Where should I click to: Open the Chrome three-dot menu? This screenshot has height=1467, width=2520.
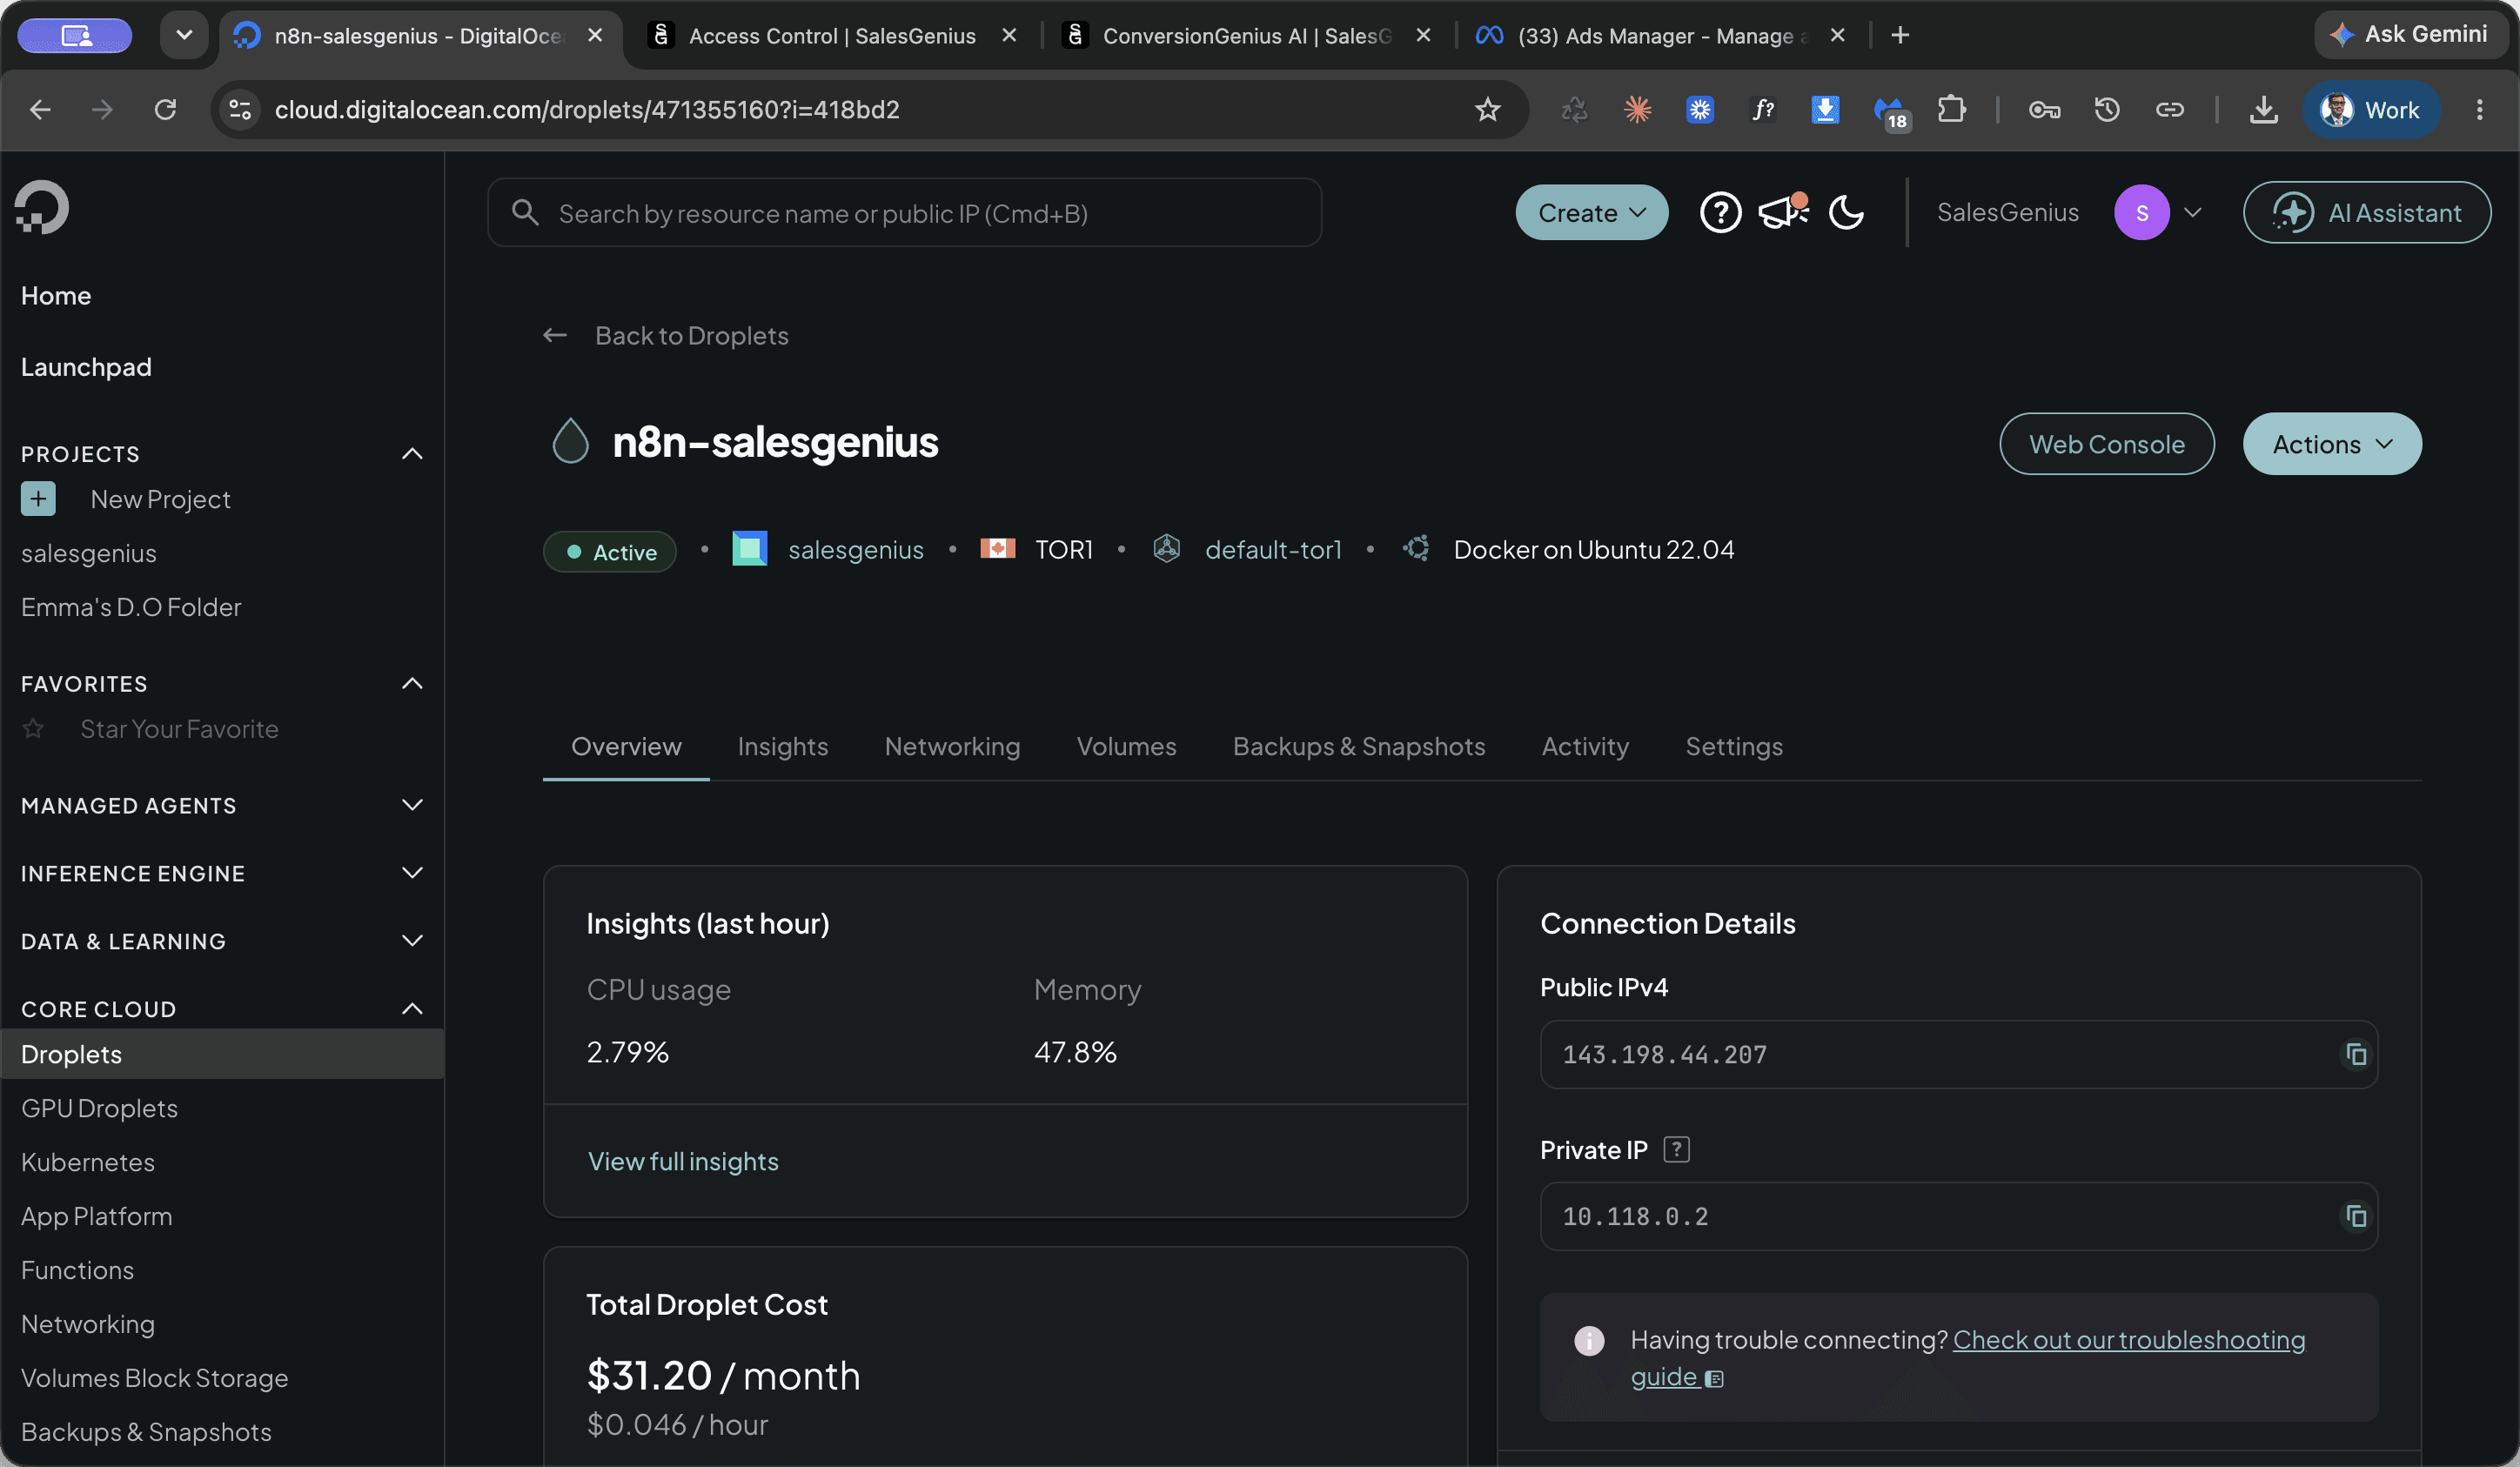tap(2479, 110)
